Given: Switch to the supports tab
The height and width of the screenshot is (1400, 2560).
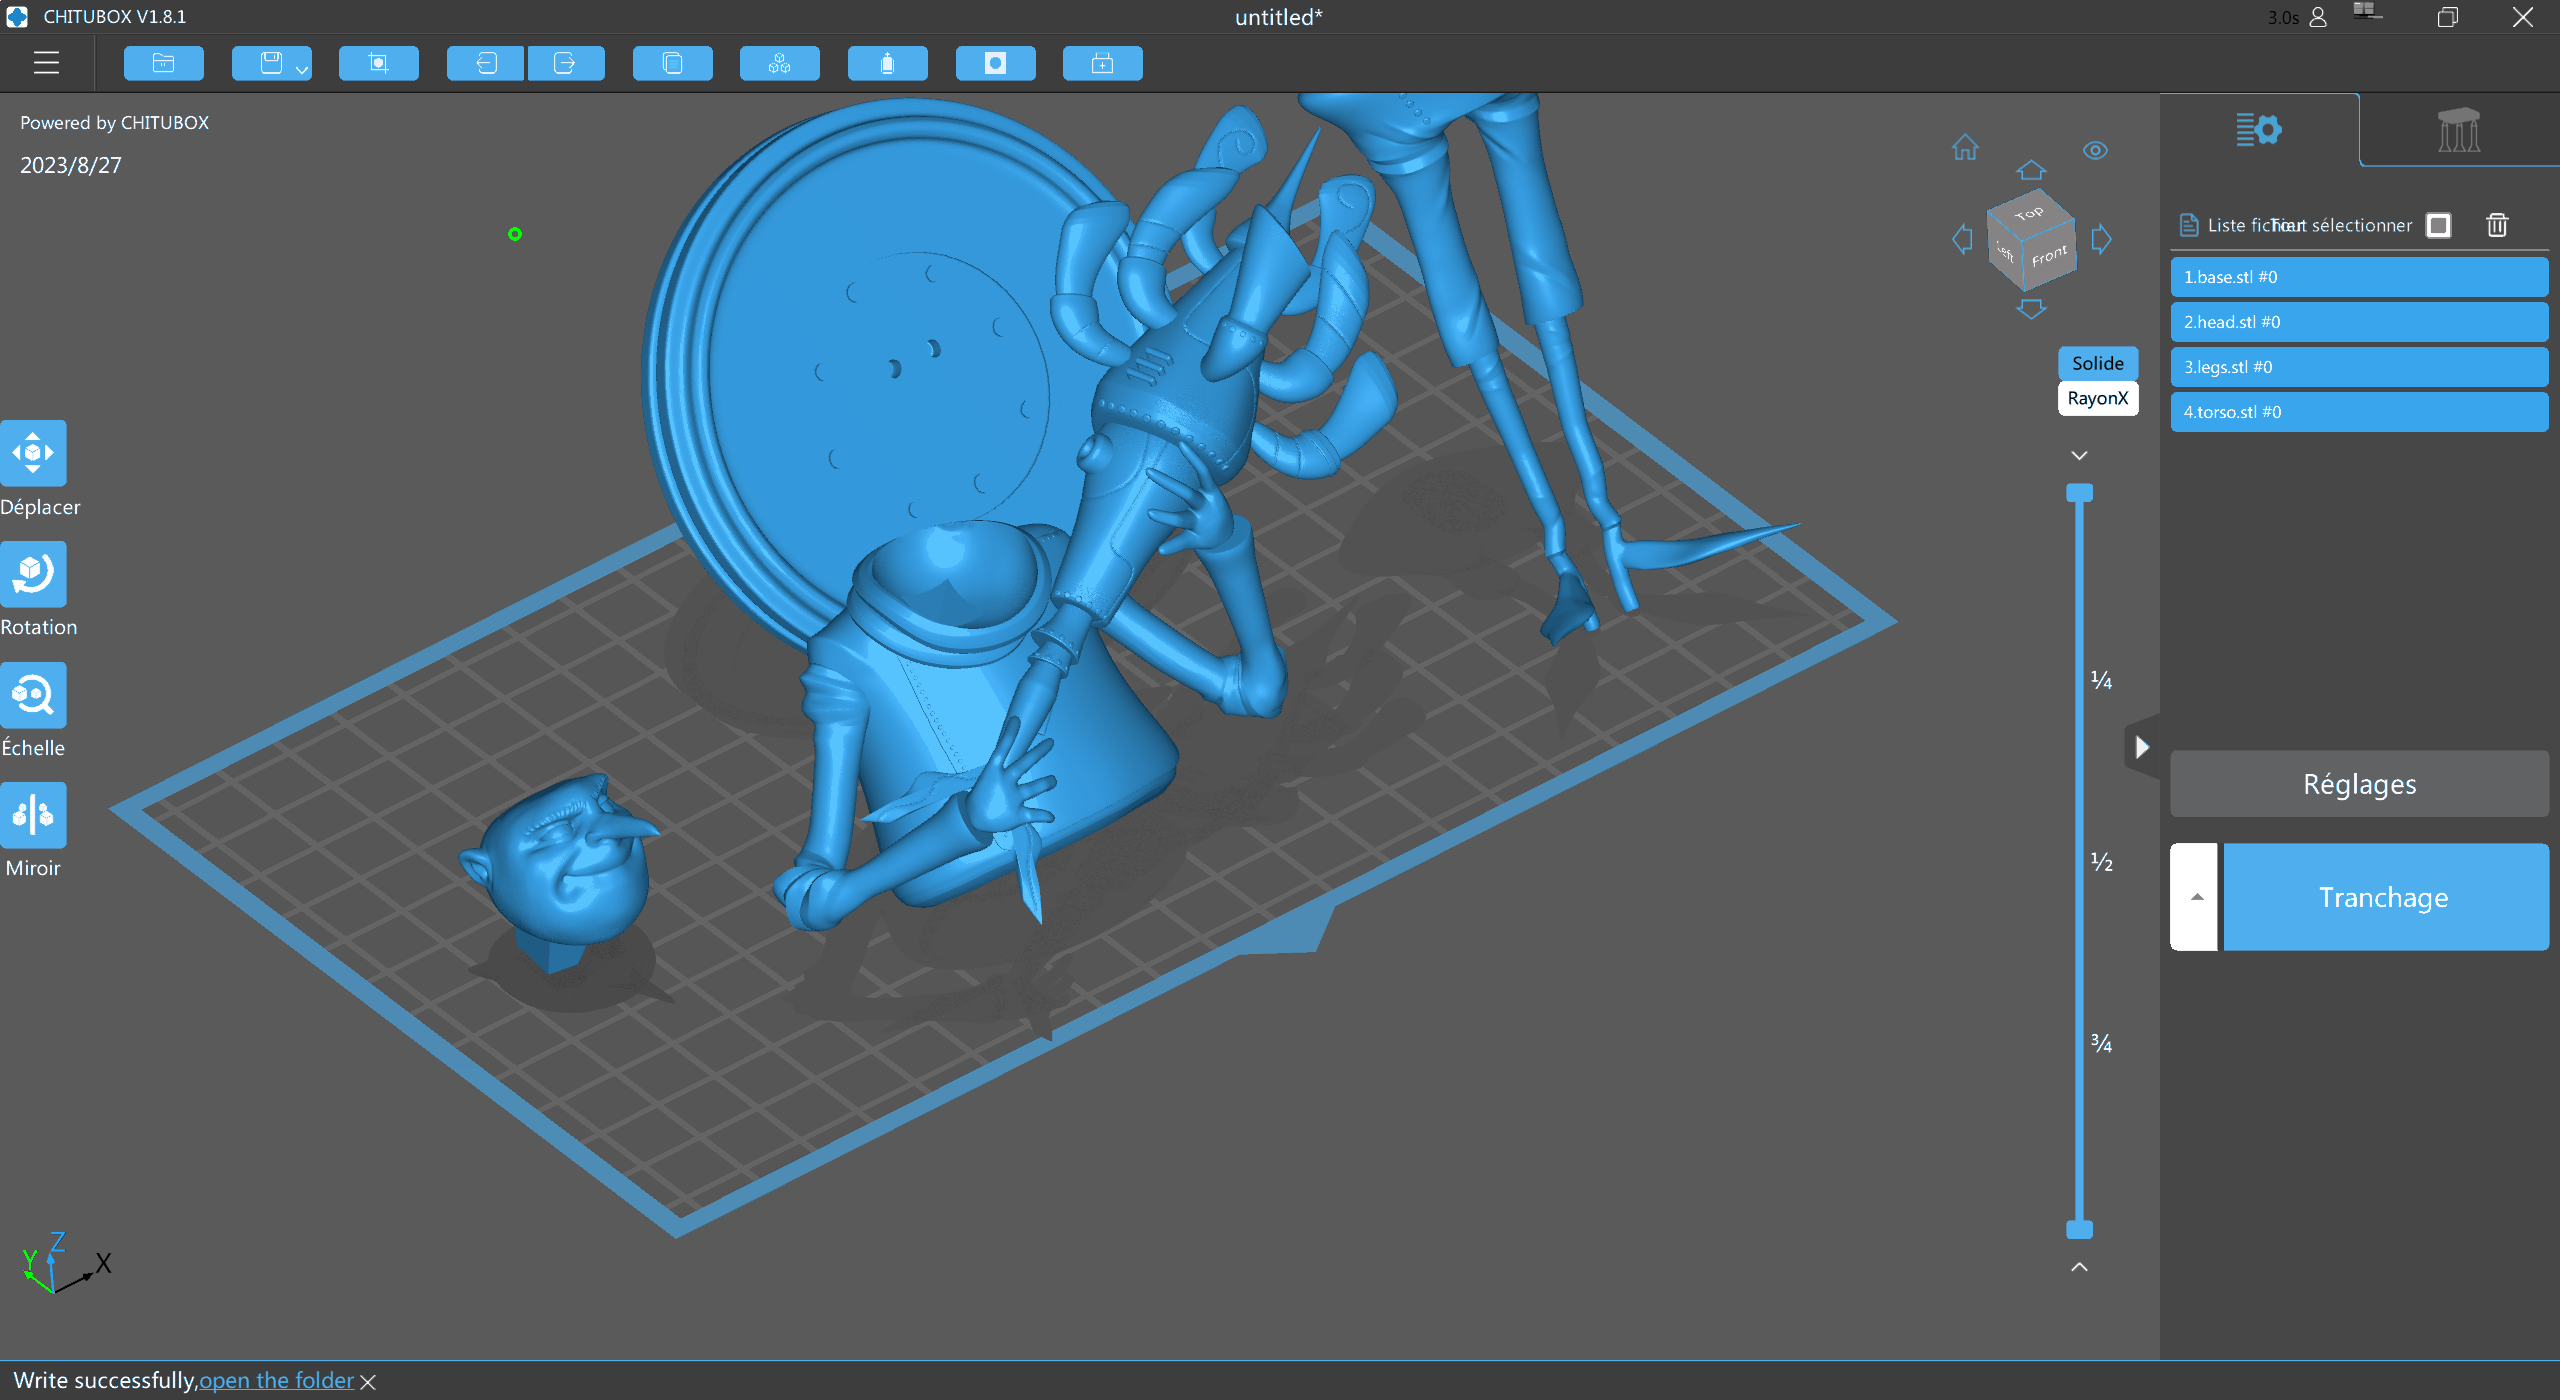Looking at the screenshot, I should [x=2458, y=130].
